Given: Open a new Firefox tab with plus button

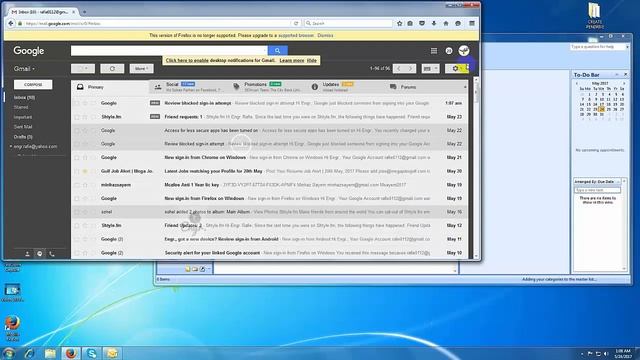Looking at the screenshot, I should pyautogui.click(x=84, y=12).
